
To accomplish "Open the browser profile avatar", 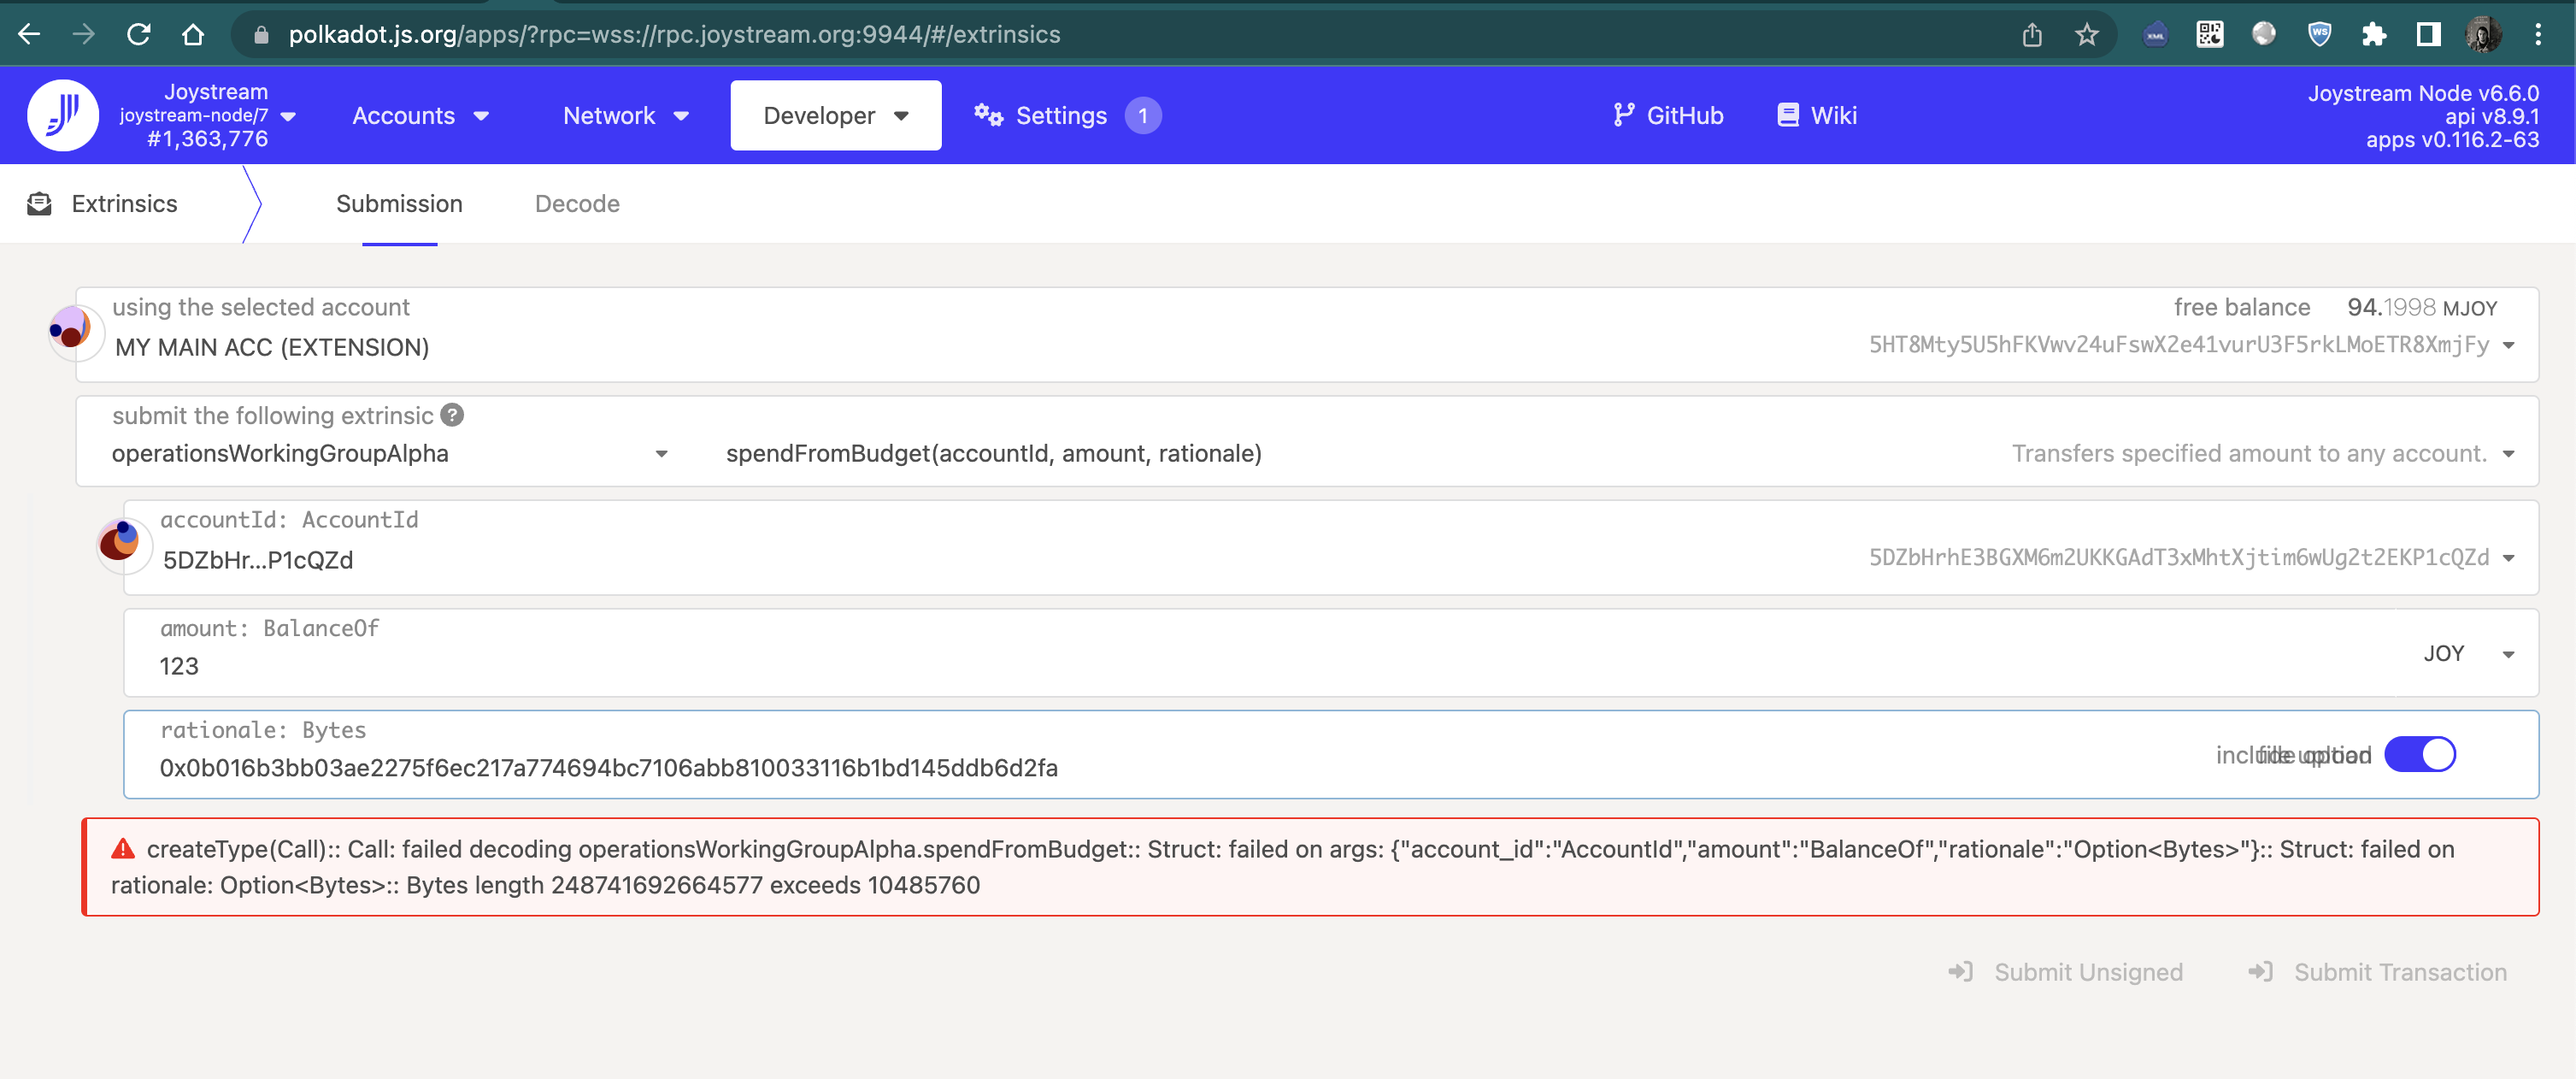I will [2484, 34].
